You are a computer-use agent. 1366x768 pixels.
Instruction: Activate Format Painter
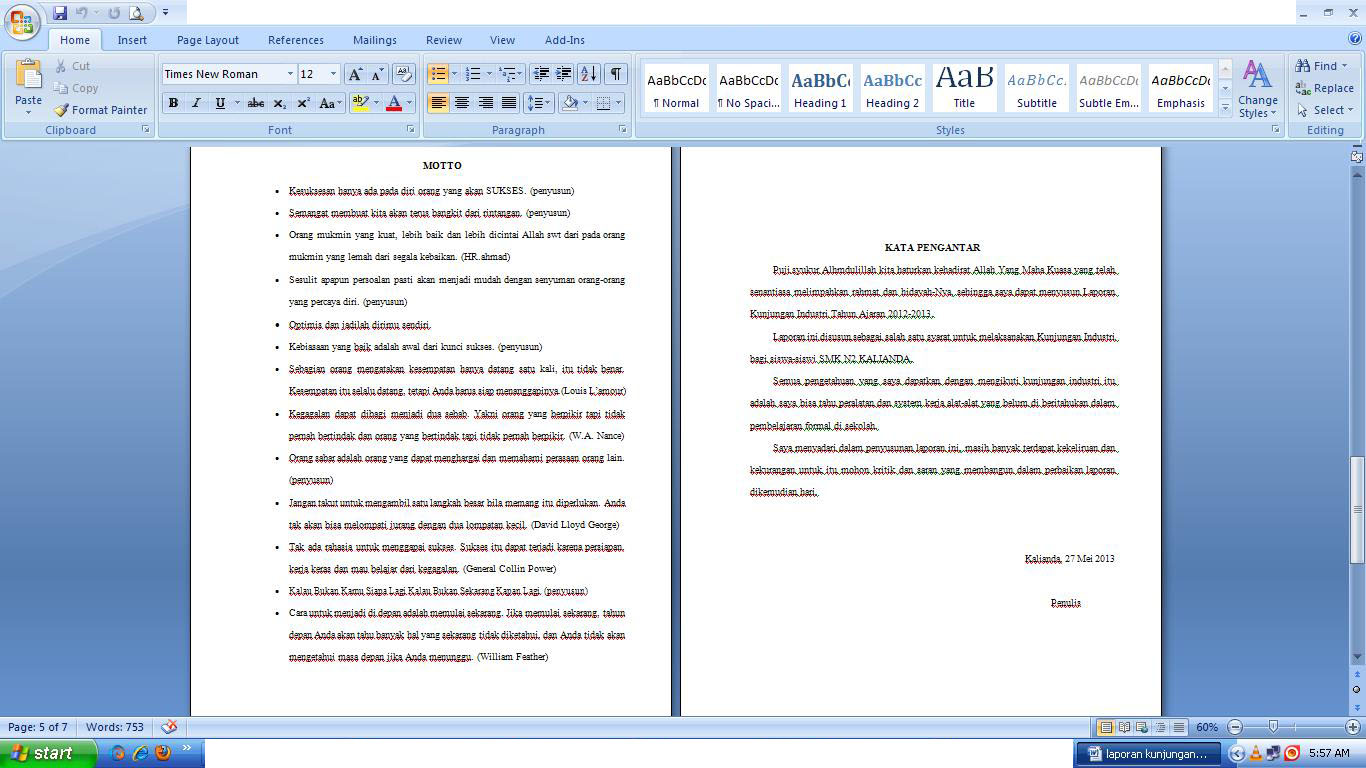[100, 110]
